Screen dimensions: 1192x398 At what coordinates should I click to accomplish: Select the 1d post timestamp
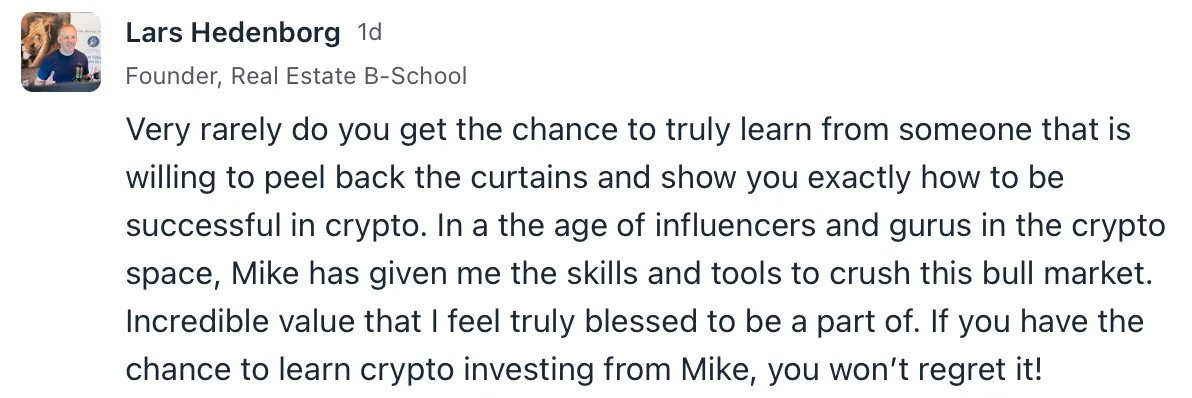click(x=369, y=33)
